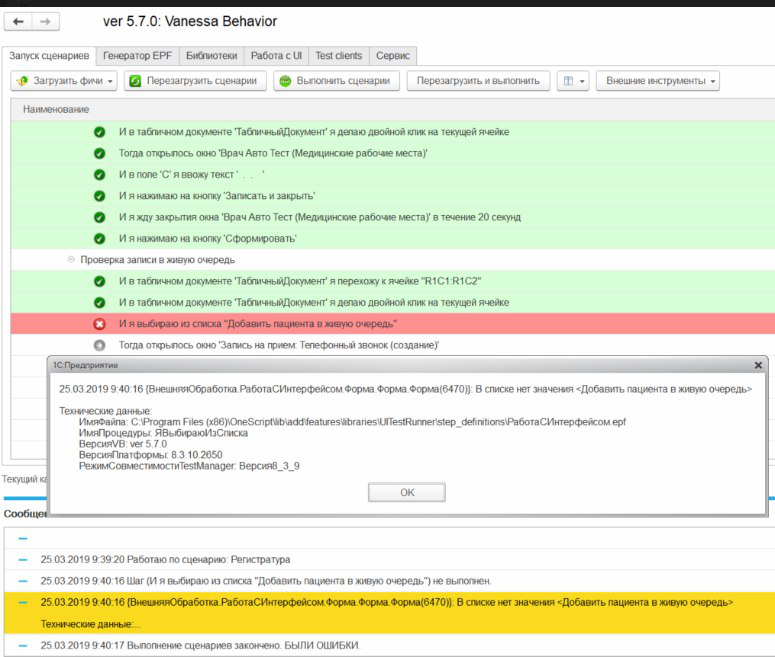This screenshot has width=775, height=657.
Task: Click Перезагрузить и выполнить button
Action: pos(478,81)
